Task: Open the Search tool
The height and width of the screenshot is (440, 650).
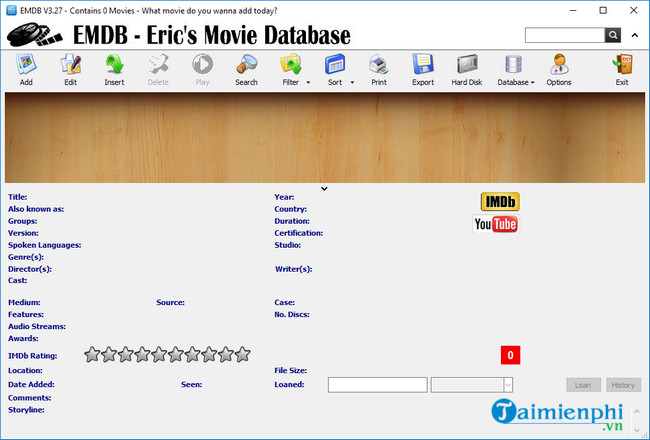Action: pyautogui.click(x=246, y=69)
